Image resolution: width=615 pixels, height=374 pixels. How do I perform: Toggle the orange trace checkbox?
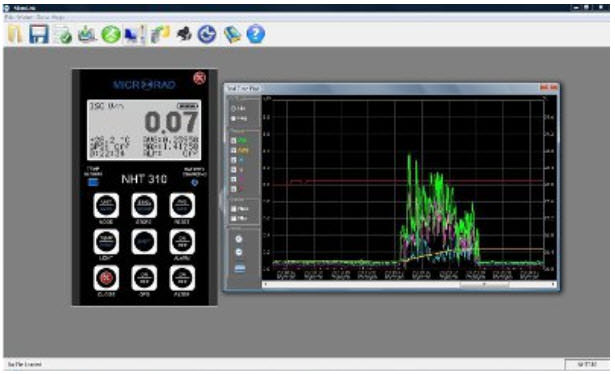[234, 150]
